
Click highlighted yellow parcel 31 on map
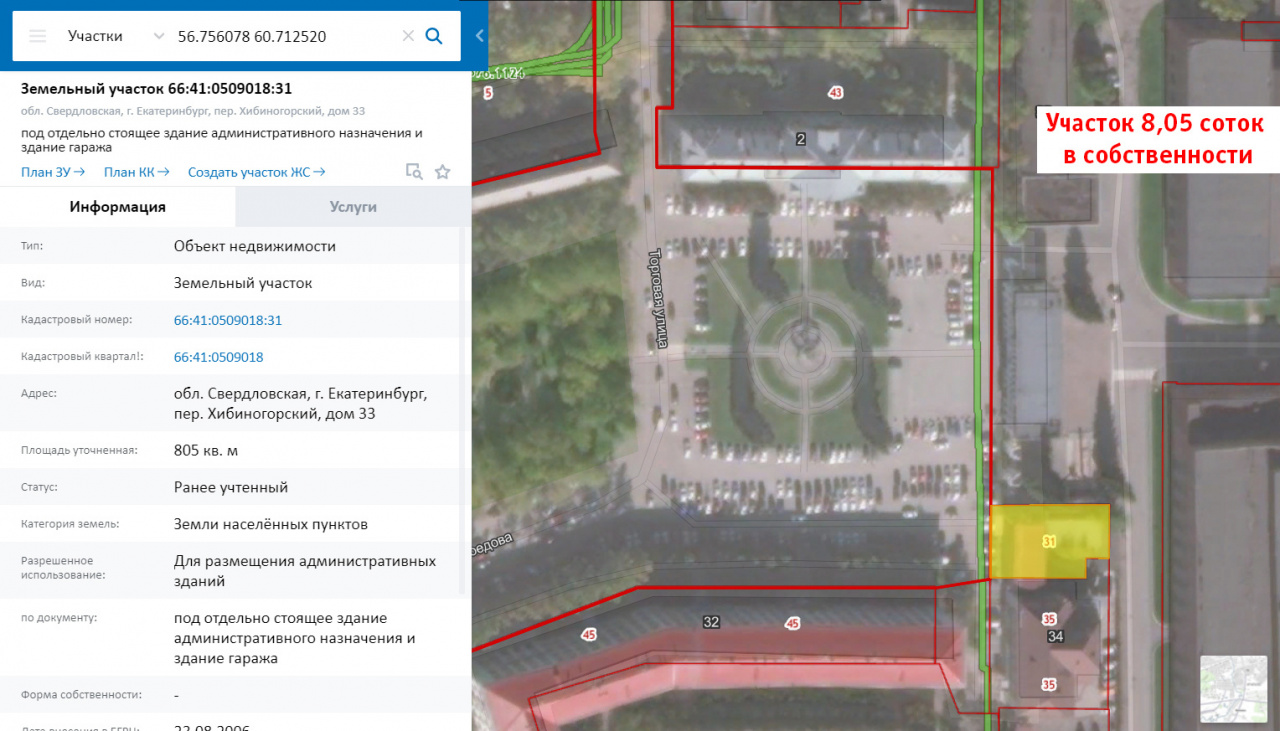click(x=1050, y=541)
